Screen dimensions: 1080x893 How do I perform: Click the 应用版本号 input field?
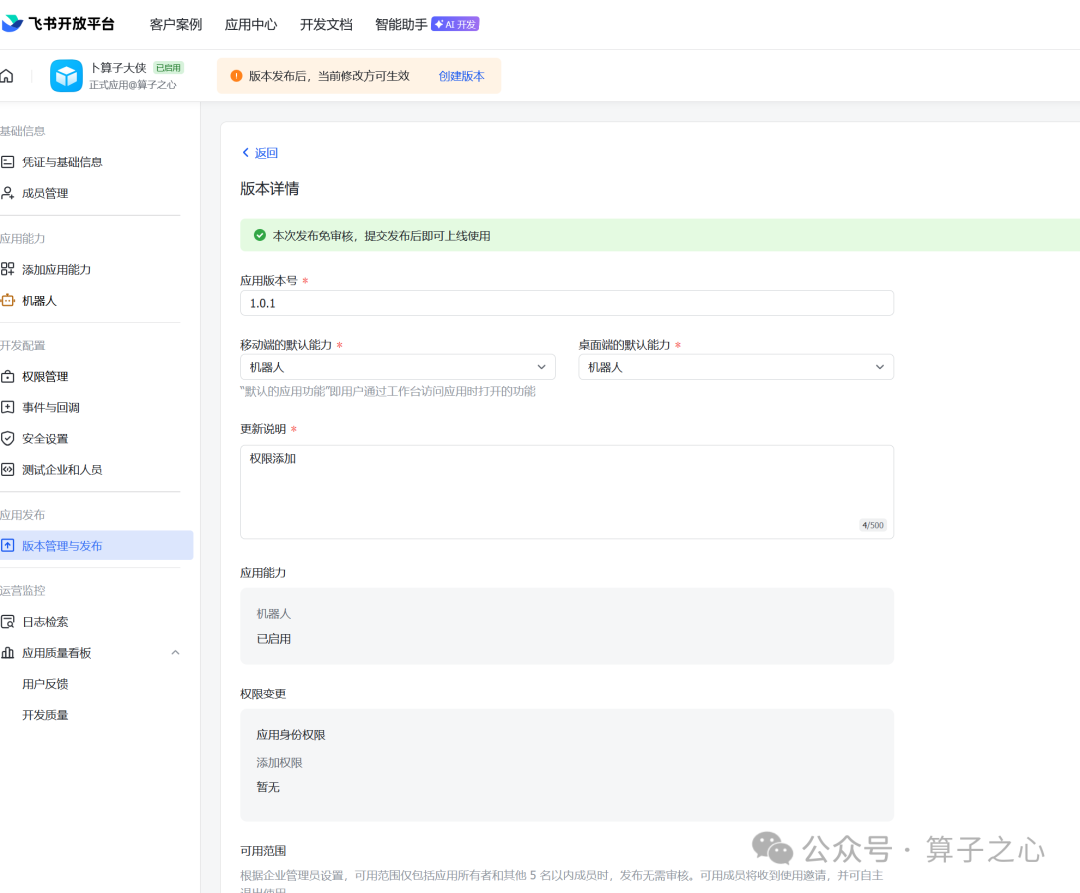(x=567, y=303)
